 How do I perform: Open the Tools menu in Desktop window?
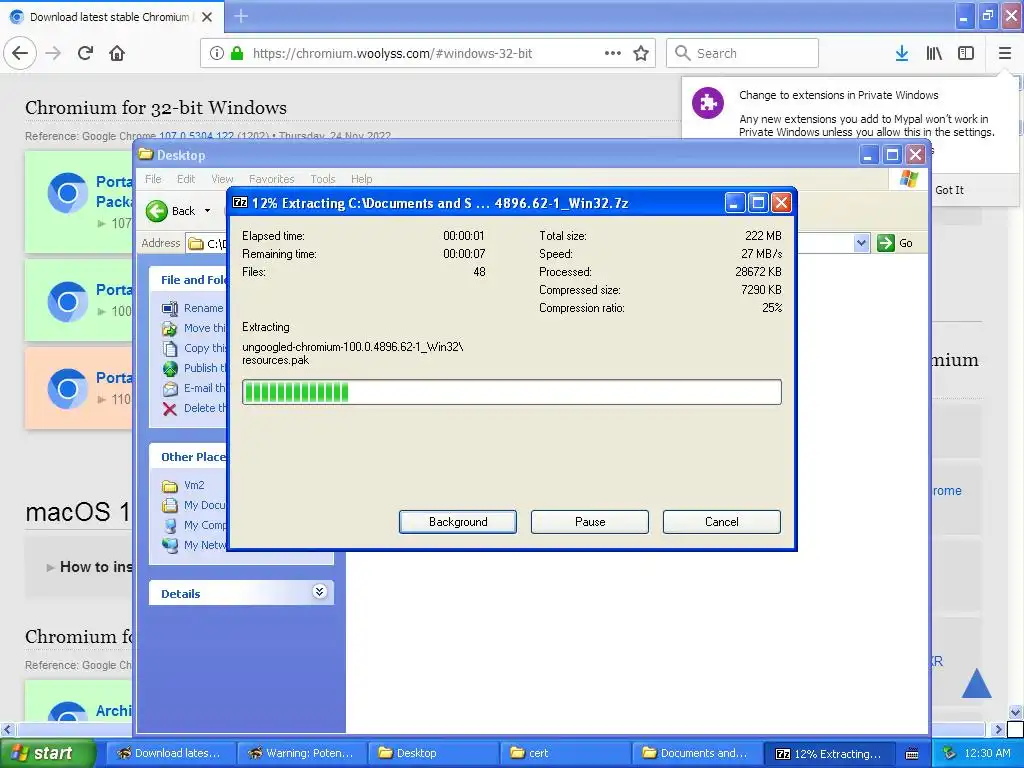(x=323, y=179)
